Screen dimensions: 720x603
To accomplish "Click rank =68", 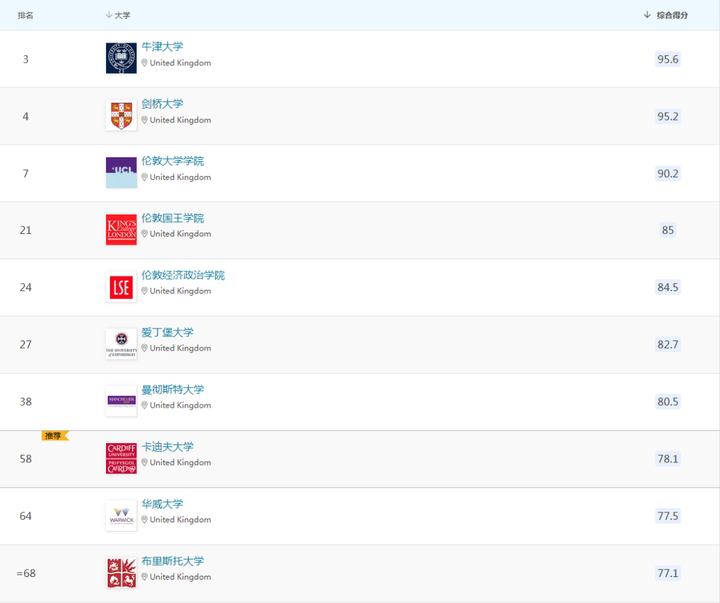I will pos(26,573).
